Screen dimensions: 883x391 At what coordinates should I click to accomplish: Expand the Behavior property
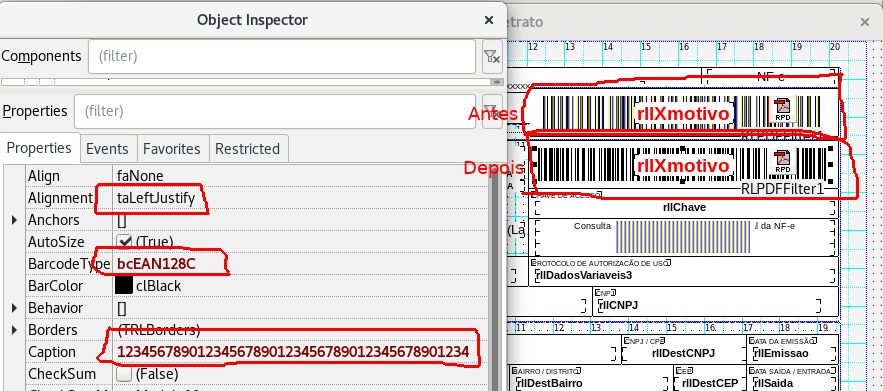point(15,308)
